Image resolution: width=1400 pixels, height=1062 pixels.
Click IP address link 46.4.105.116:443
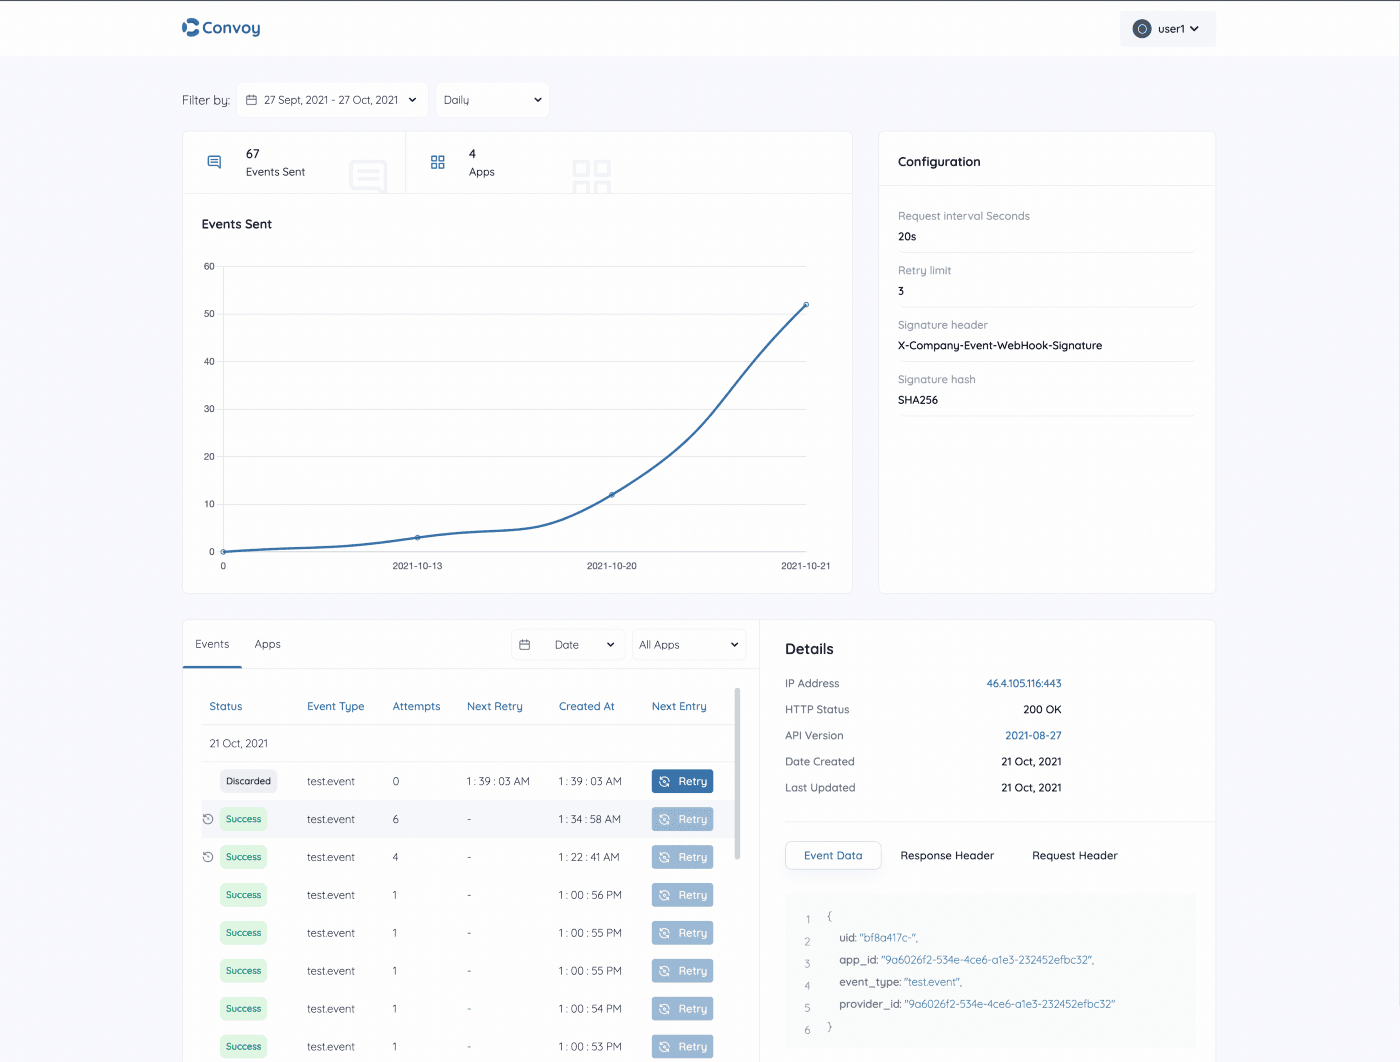point(1023,683)
